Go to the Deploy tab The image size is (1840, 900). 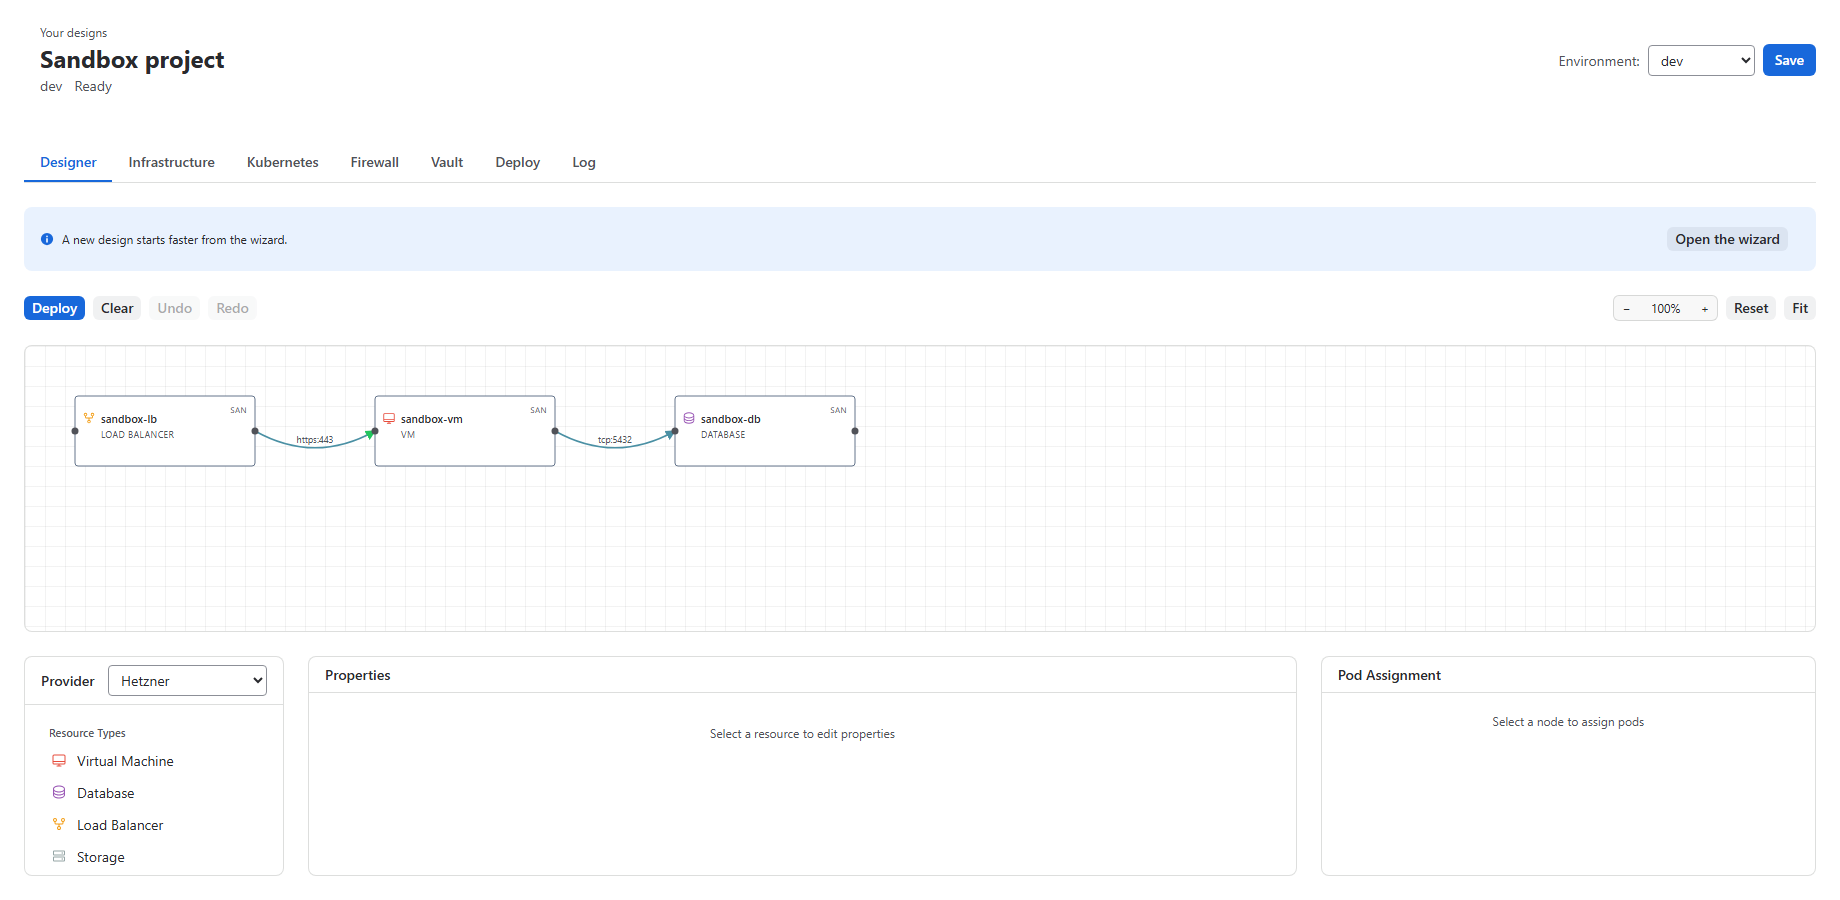518,162
